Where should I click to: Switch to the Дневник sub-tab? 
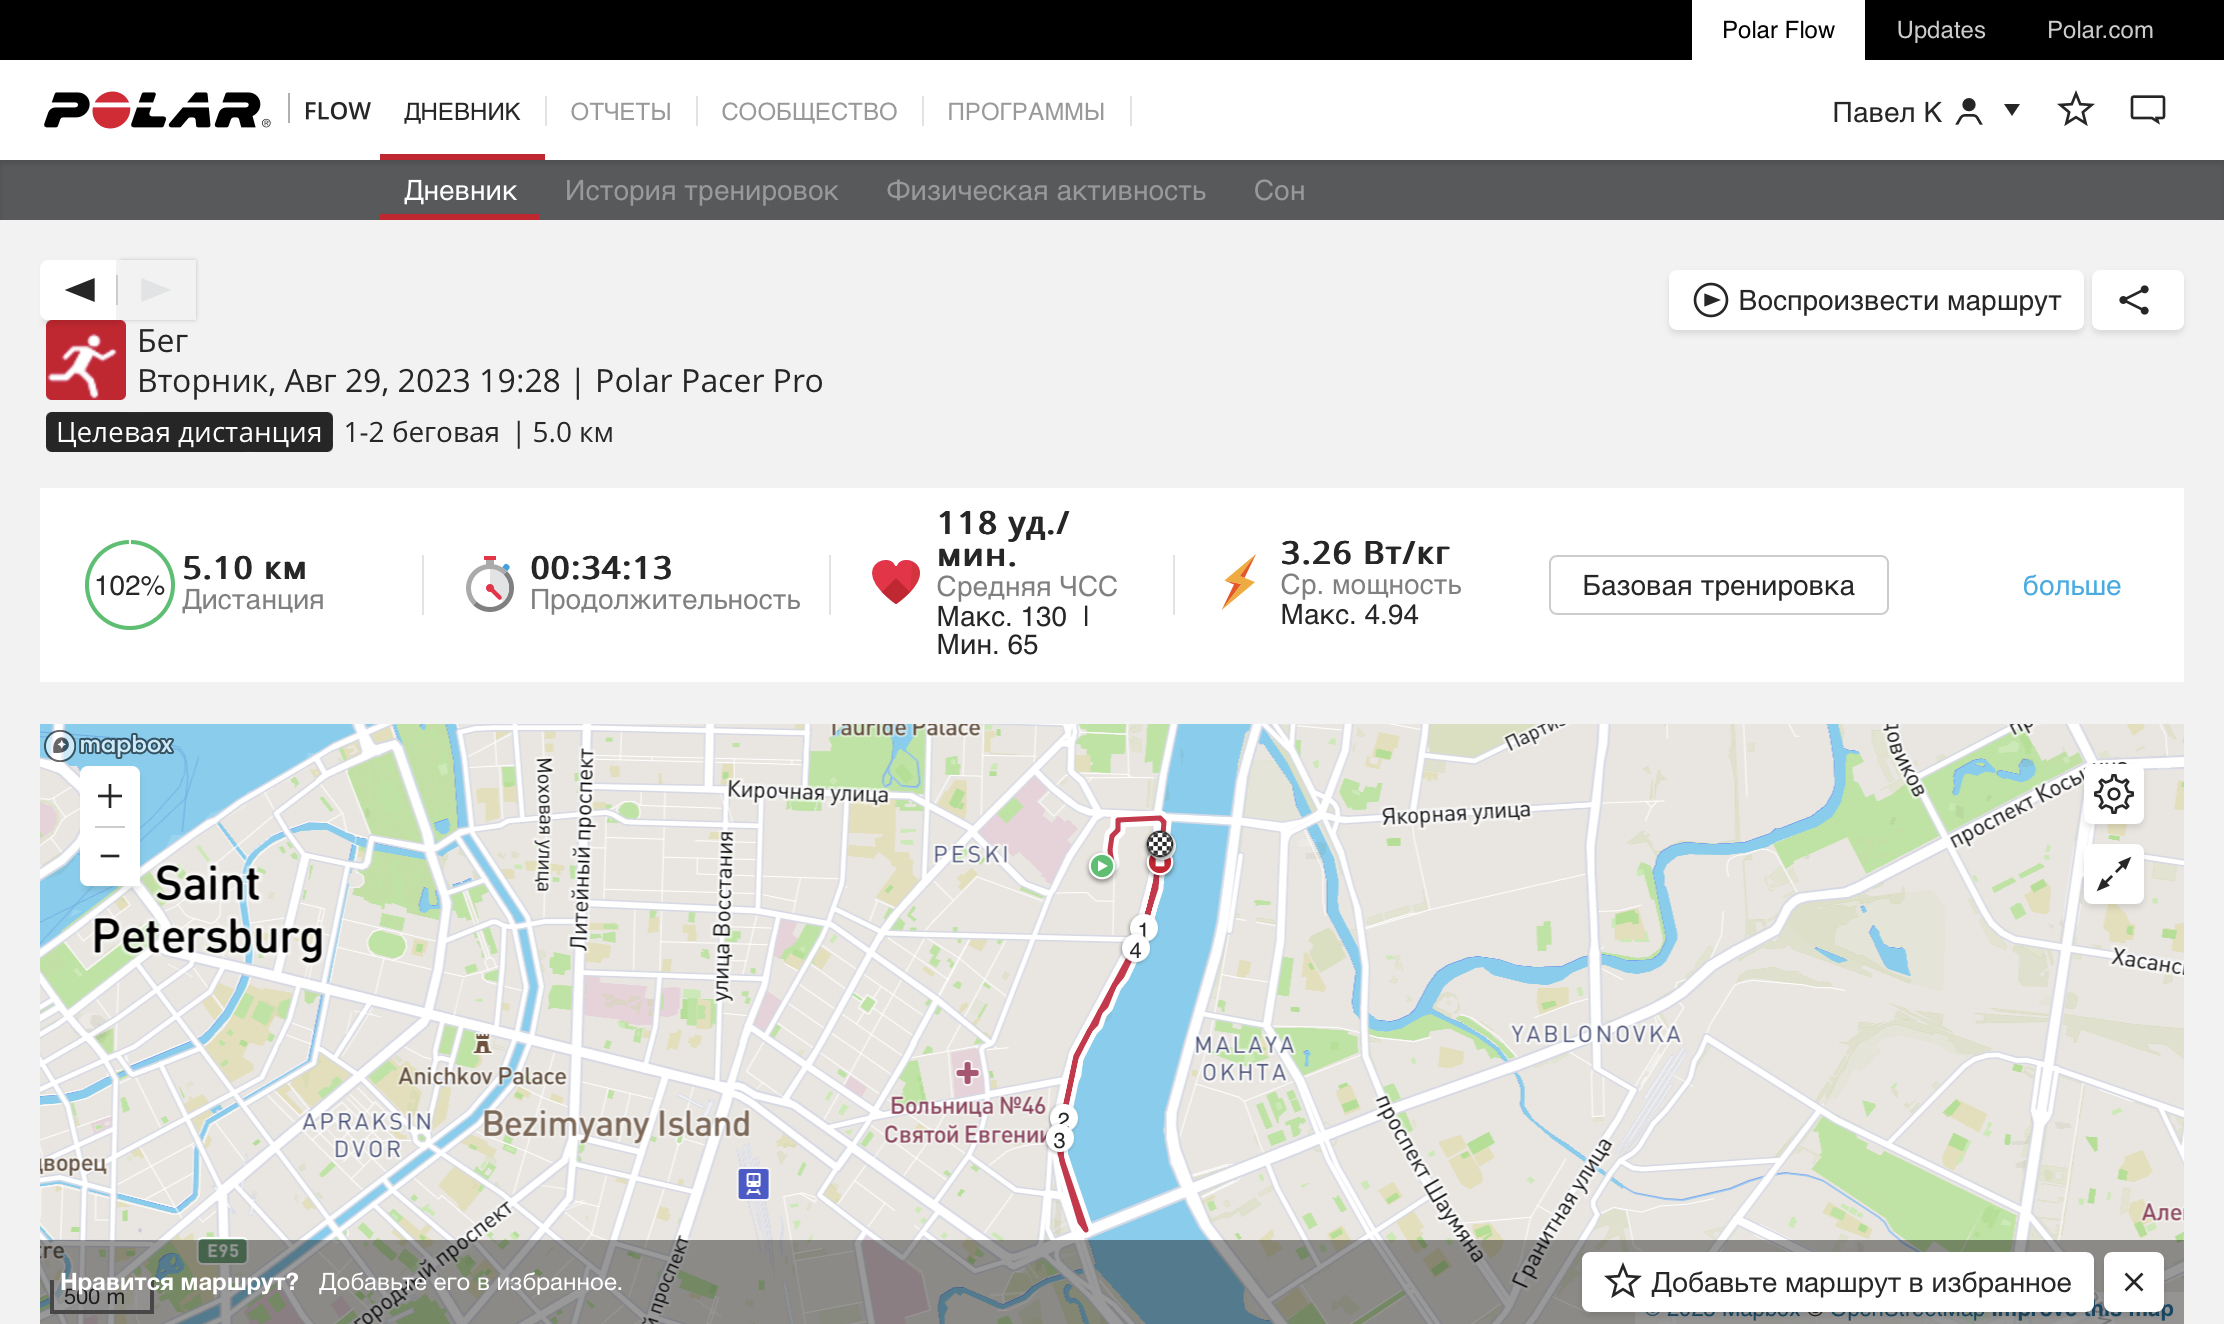coord(460,190)
